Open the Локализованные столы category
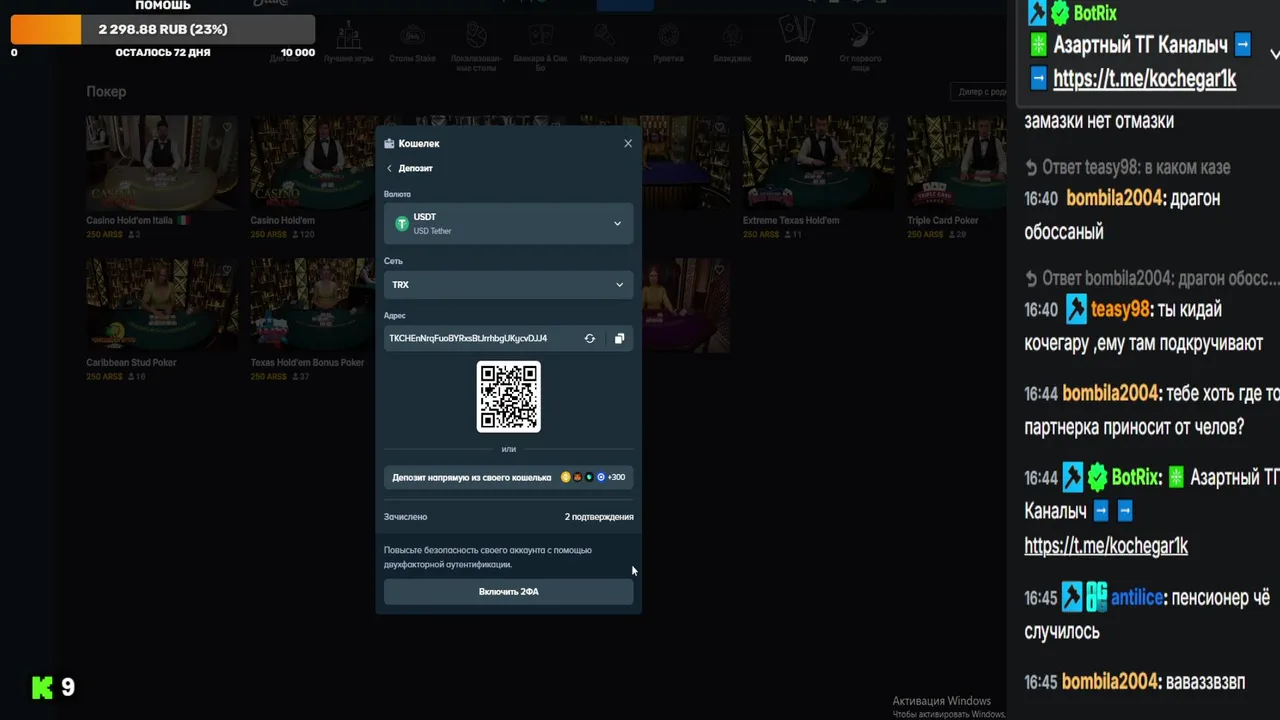 476,48
